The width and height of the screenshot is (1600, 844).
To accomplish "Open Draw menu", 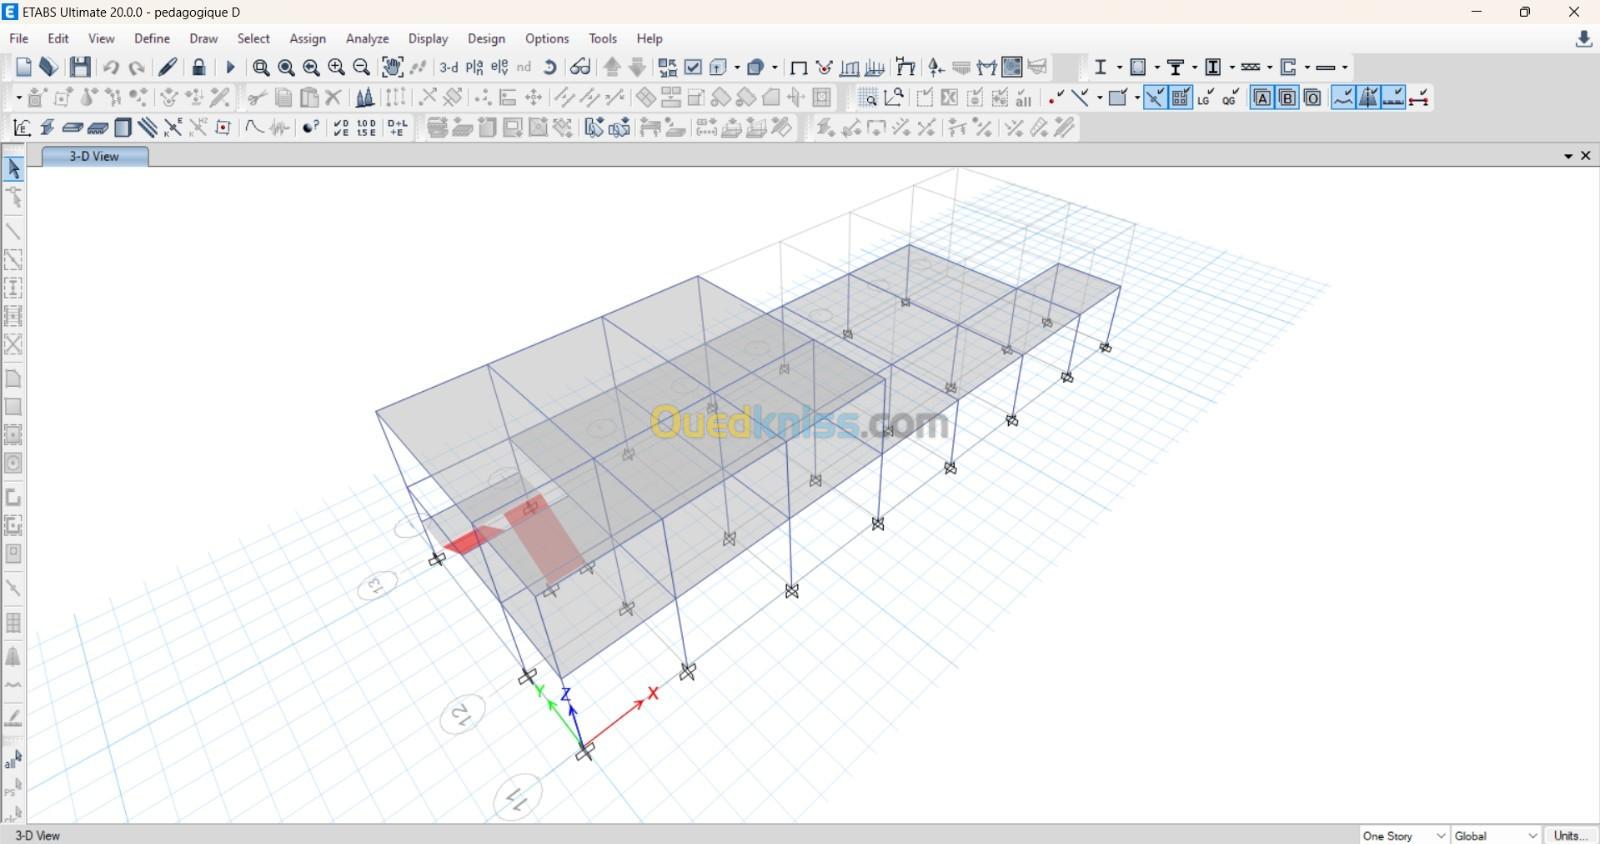I will (204, 38).
